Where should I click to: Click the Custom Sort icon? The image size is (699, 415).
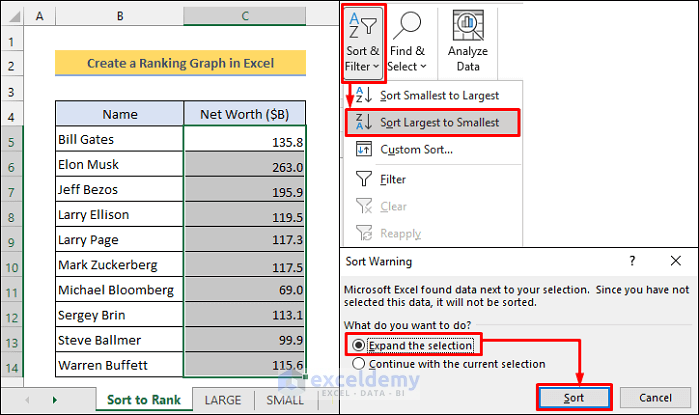coord(364,149)
